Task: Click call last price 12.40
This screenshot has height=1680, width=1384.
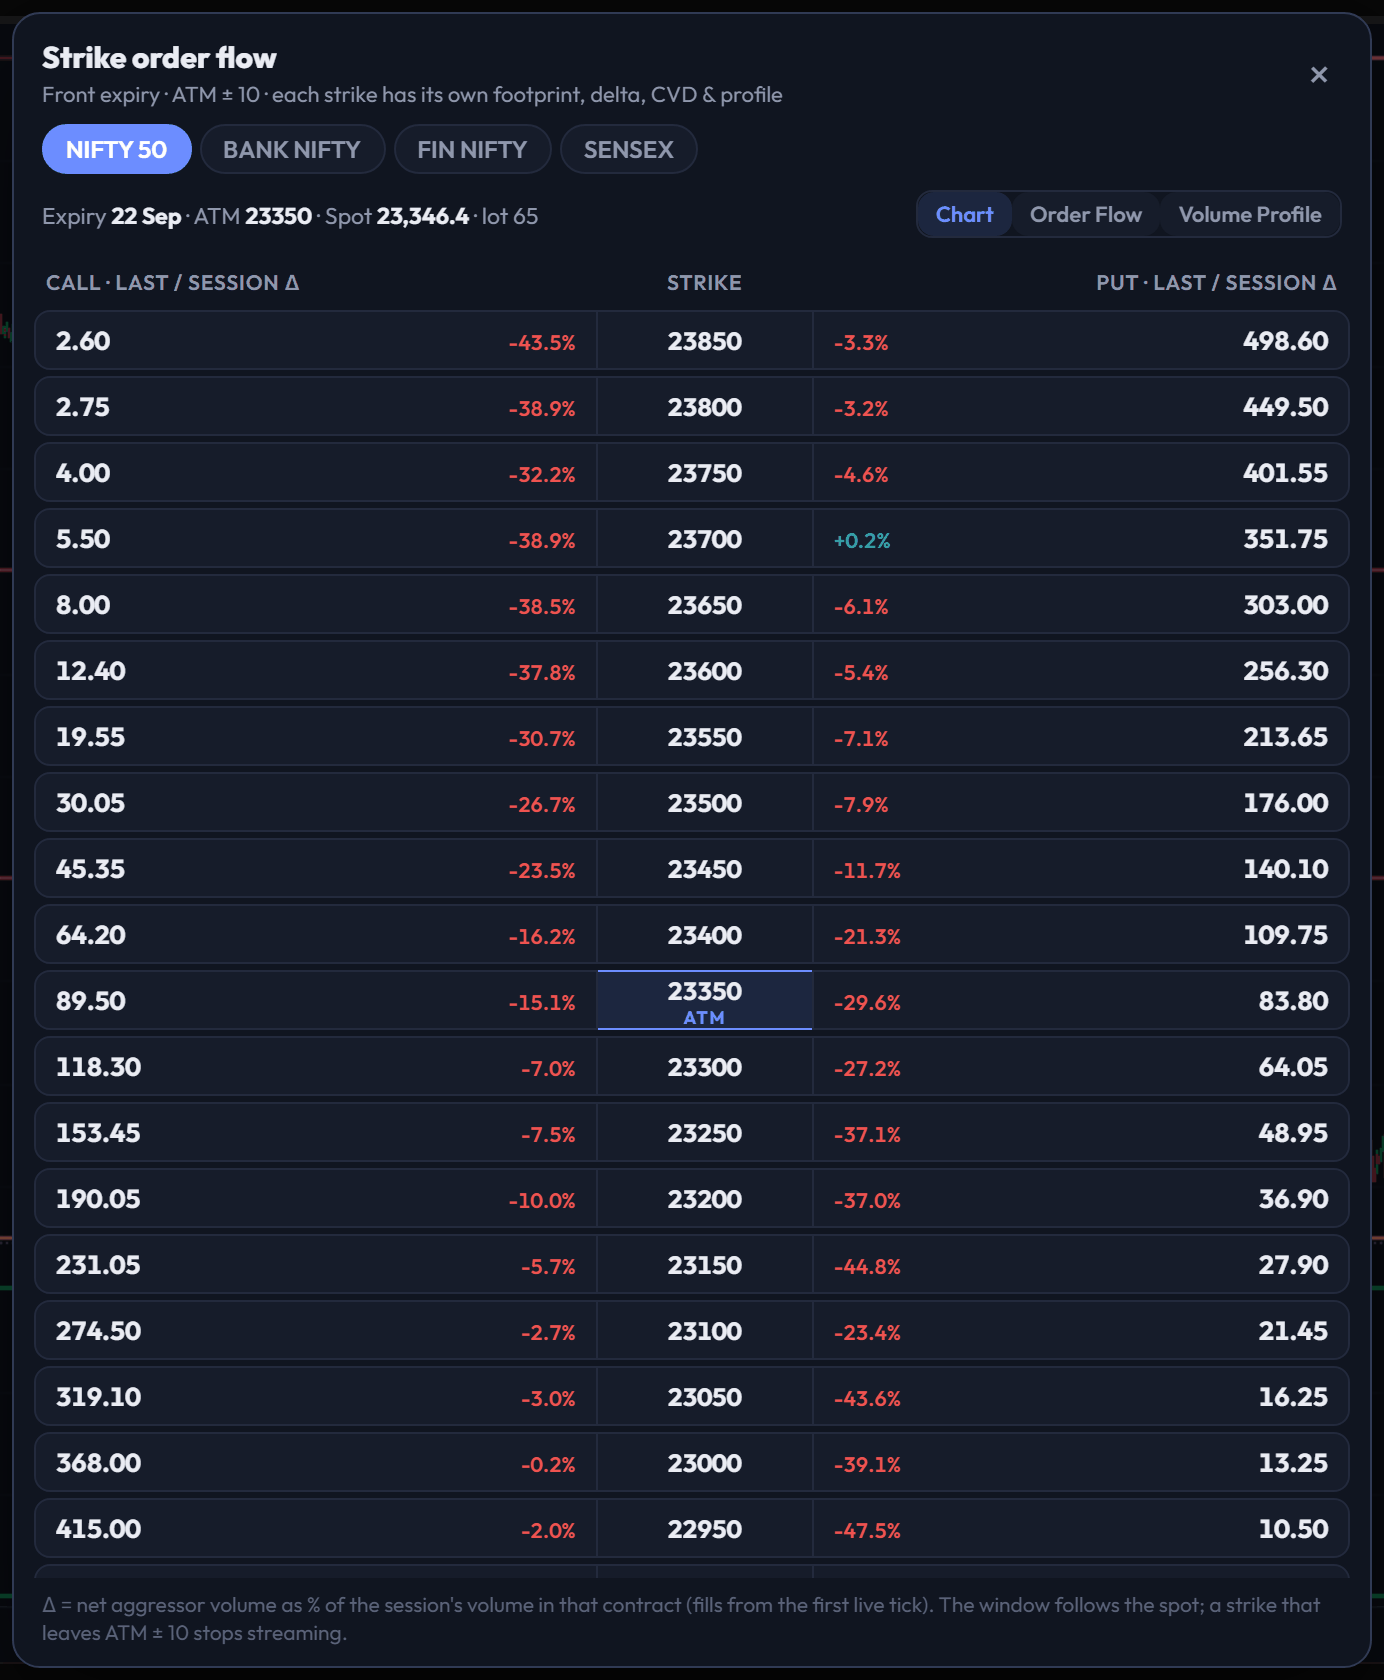Action: coord(91,671)
